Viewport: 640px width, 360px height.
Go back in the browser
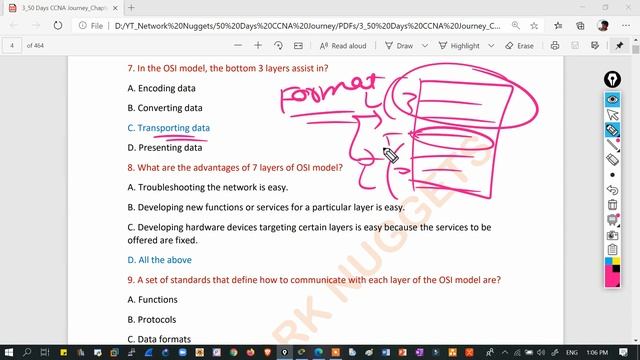click(x=13, y=25)
